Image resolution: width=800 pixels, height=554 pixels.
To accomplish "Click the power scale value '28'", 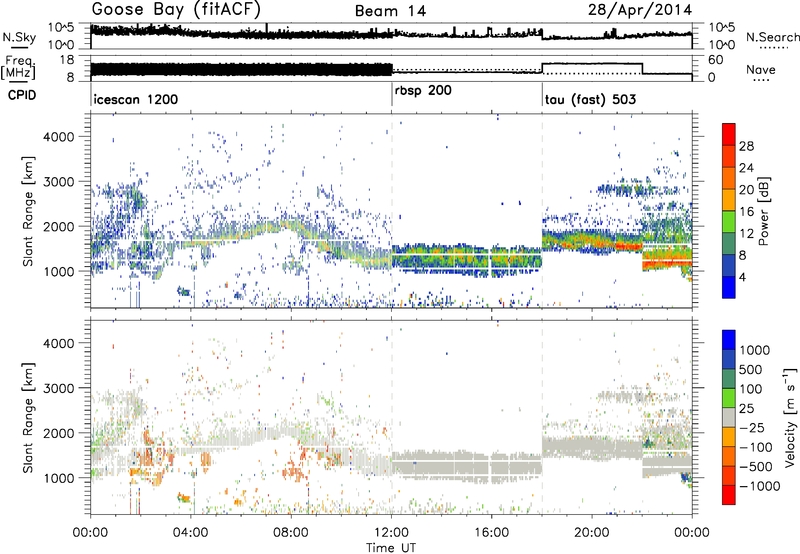I will (x=746, y=146).
